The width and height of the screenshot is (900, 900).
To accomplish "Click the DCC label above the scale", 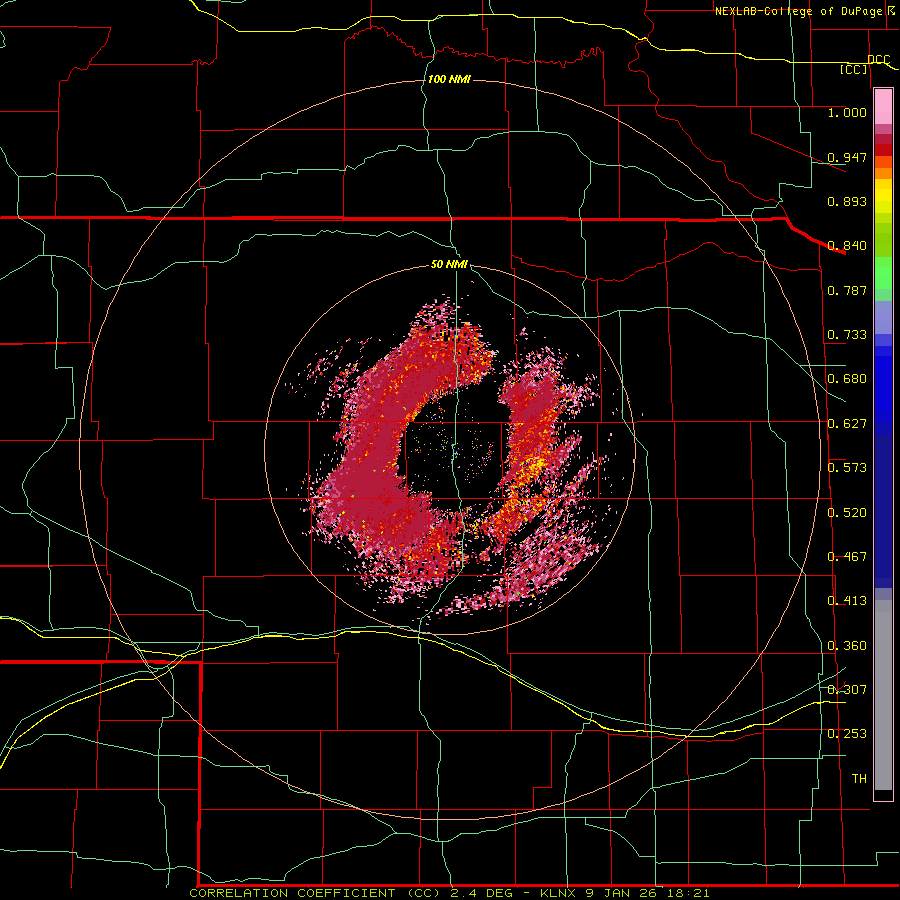I will [x=878, y=60].
